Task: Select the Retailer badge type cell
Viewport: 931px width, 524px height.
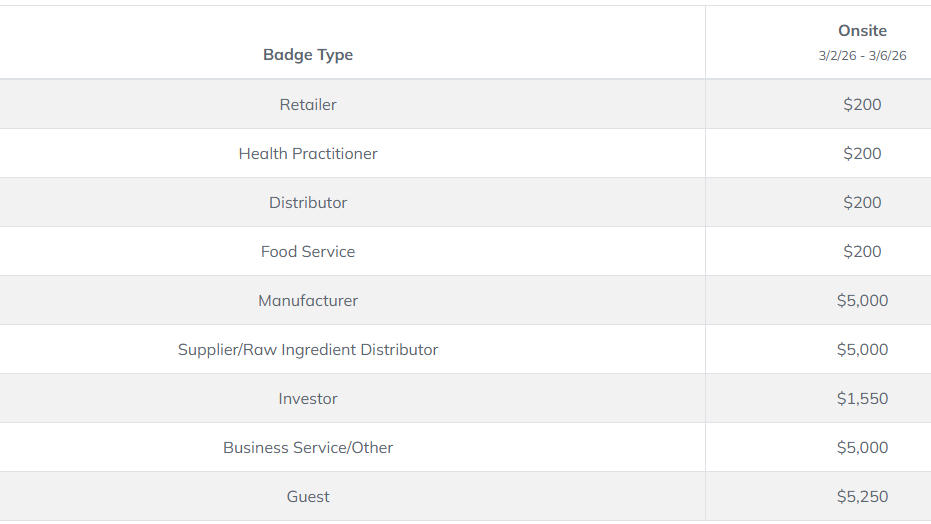Action: (x=308, y=104)
